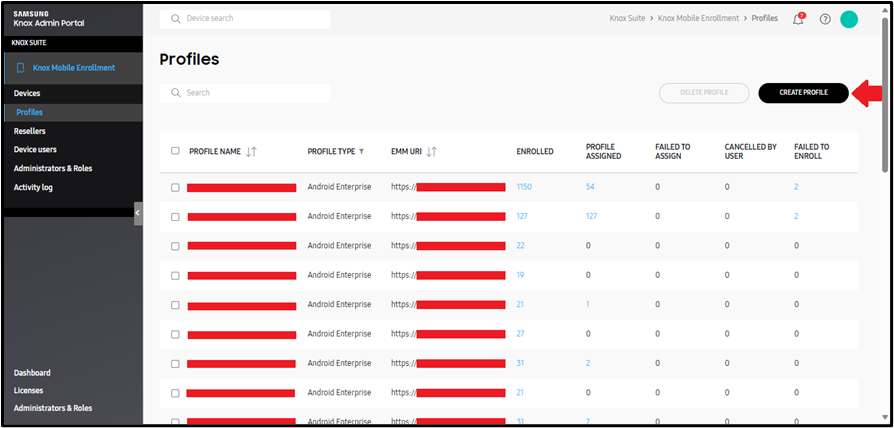
Task: Open the notifications bell icon
Action: (798, 19)
